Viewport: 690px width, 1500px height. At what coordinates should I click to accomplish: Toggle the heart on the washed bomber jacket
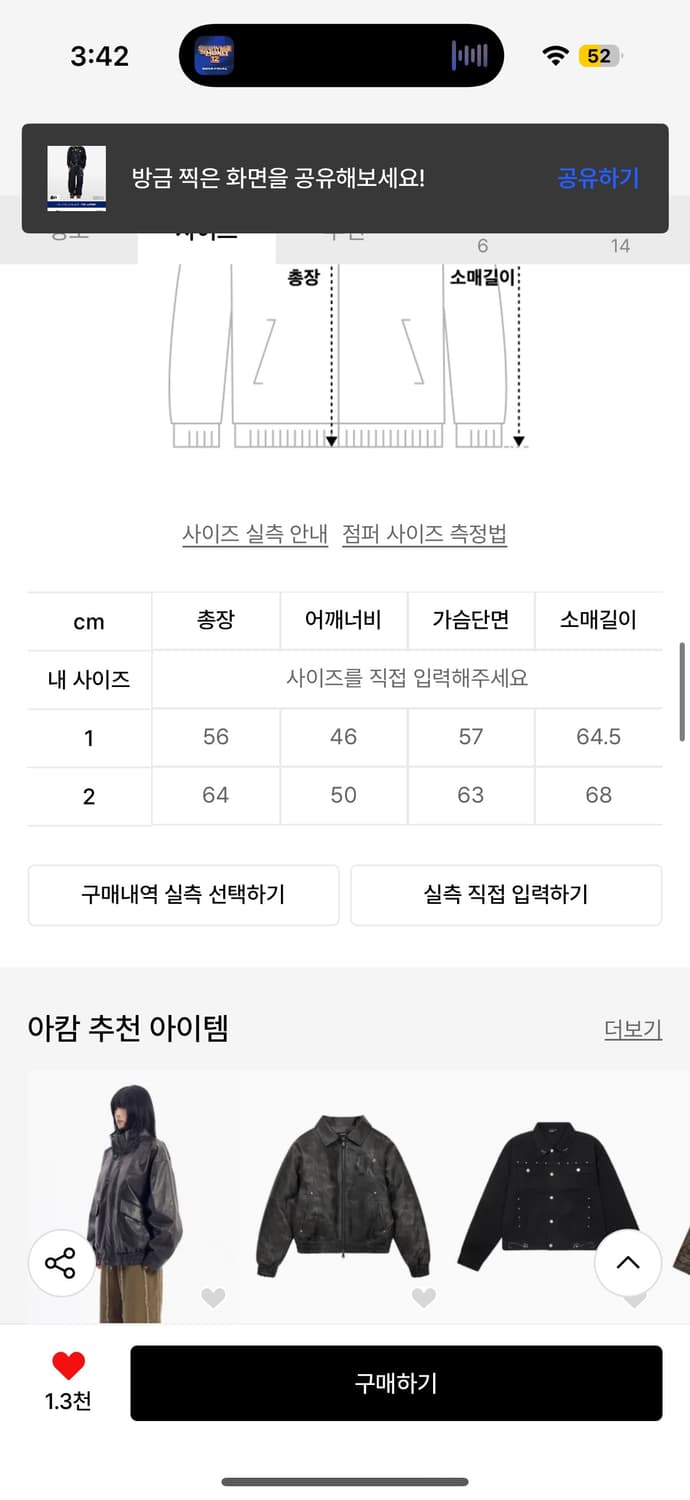[420, 1298]
